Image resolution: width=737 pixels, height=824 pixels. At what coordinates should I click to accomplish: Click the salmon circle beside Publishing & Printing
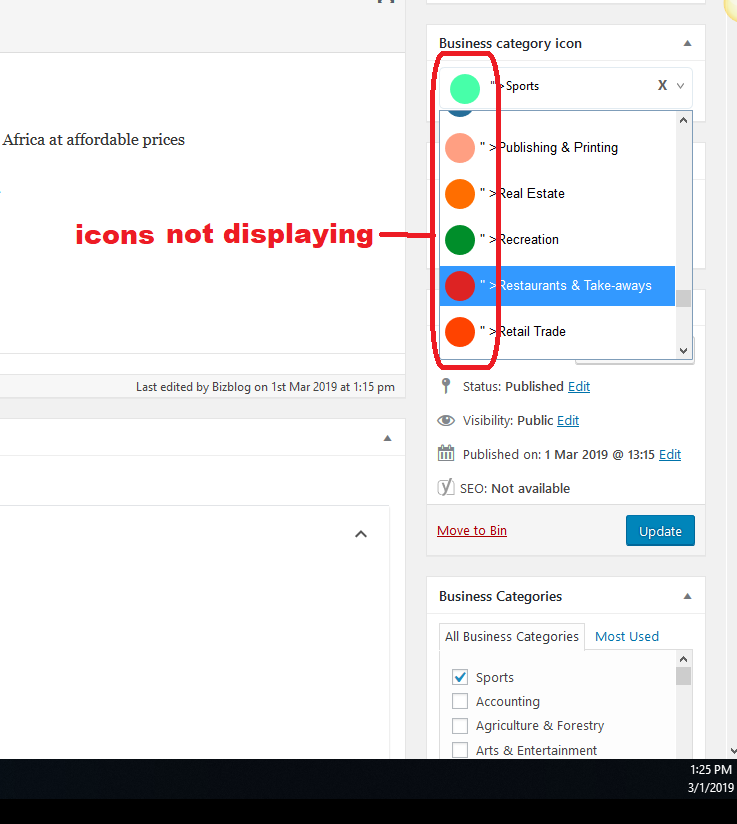(x=460, y=148)
